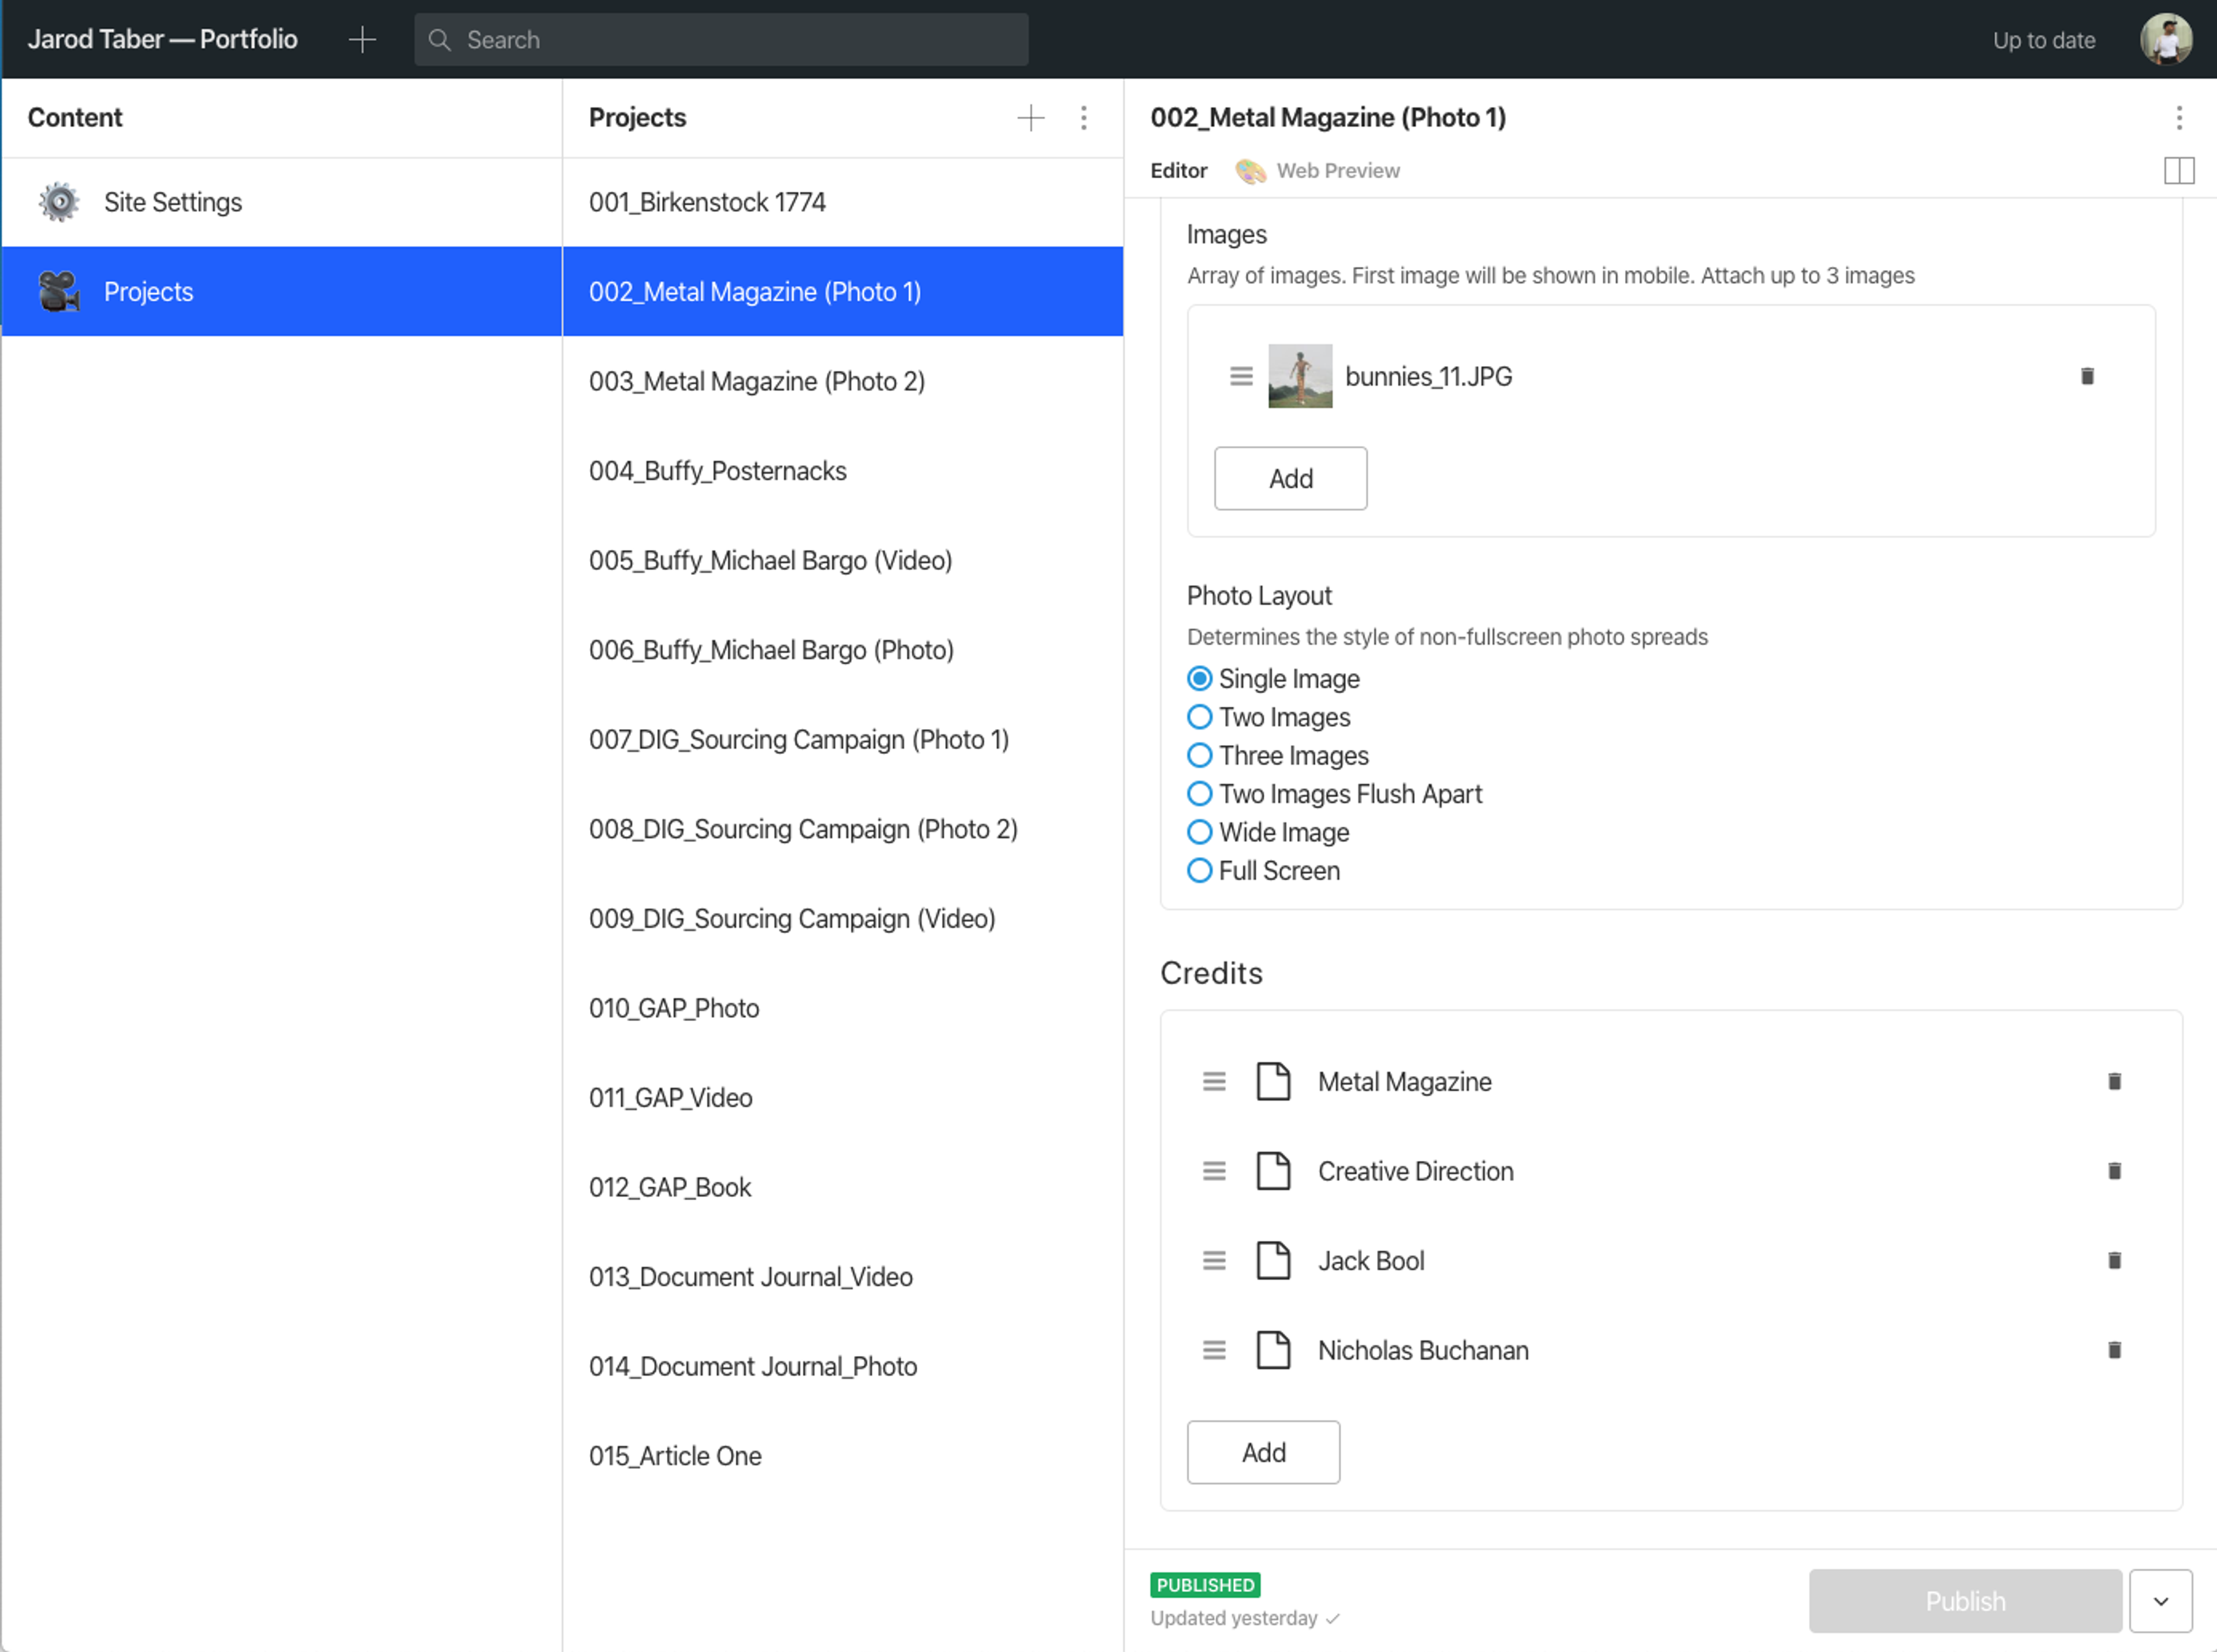The height and width of the screenshot is (1652, 2217).
Task: Click the plus icon in the Projects header
Action: pos(1030,118)
